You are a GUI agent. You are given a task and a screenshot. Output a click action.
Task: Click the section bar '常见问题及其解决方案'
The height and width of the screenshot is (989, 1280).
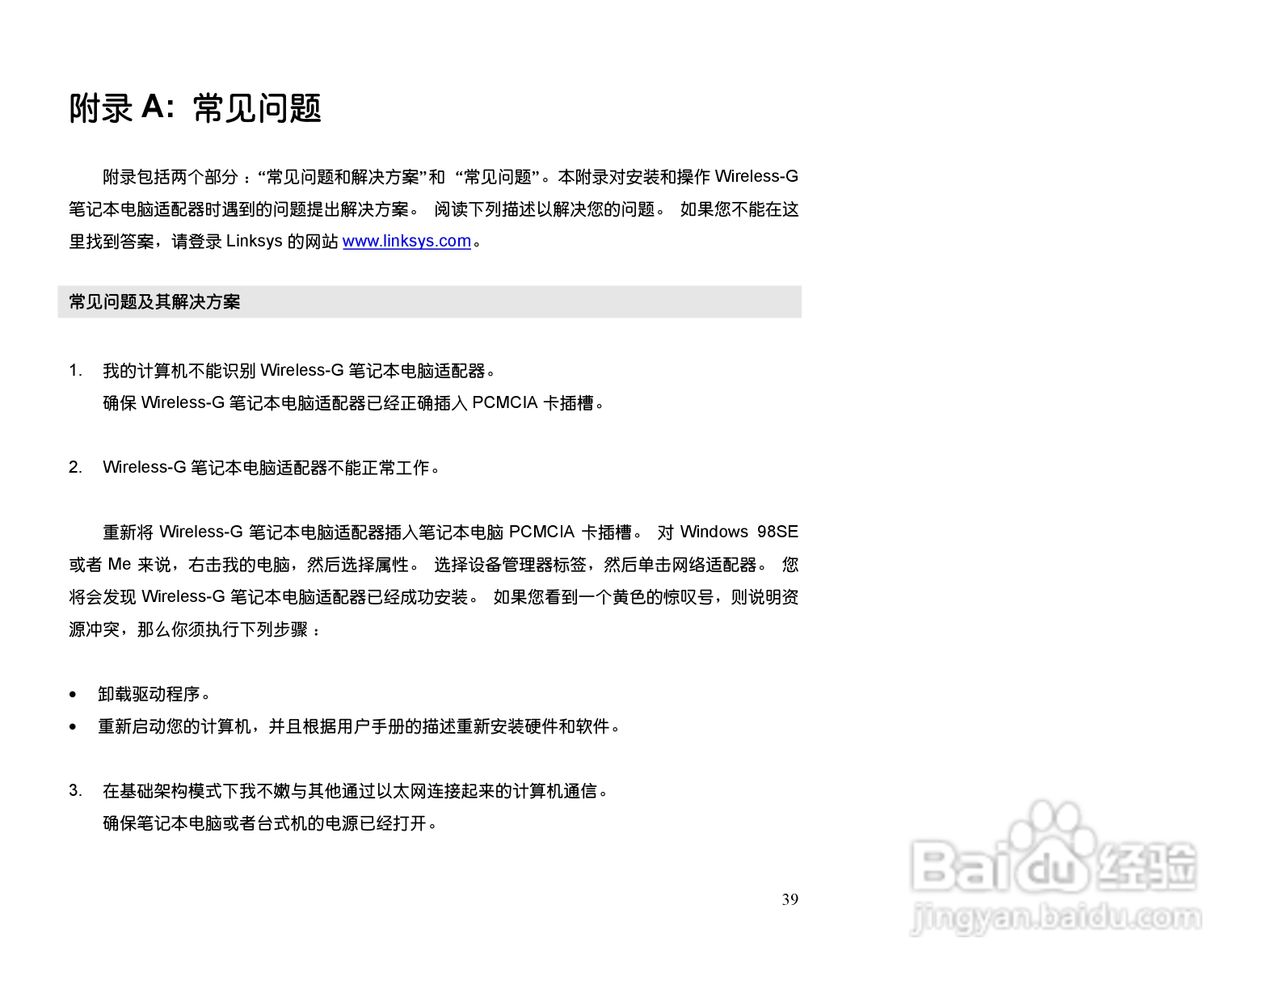click(x=429, y=302)
